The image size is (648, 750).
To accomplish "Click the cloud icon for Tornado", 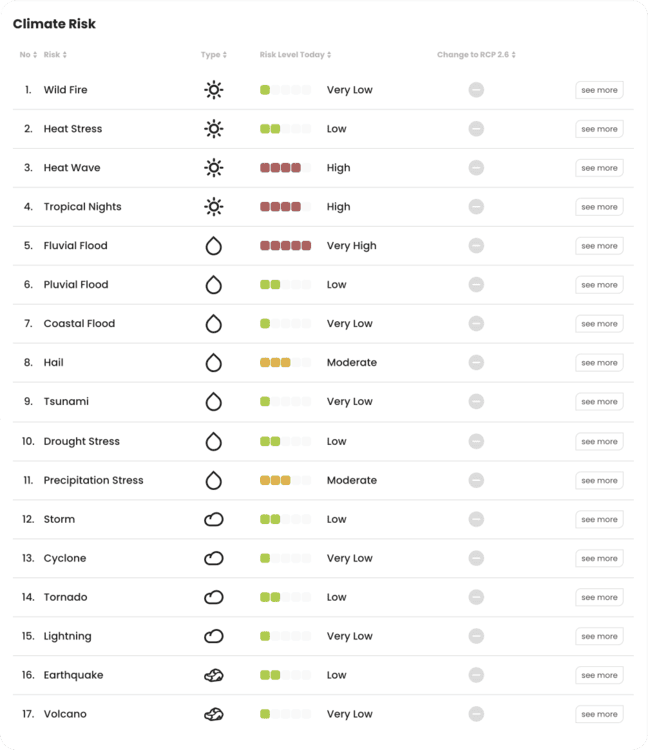I will [214, 597].
